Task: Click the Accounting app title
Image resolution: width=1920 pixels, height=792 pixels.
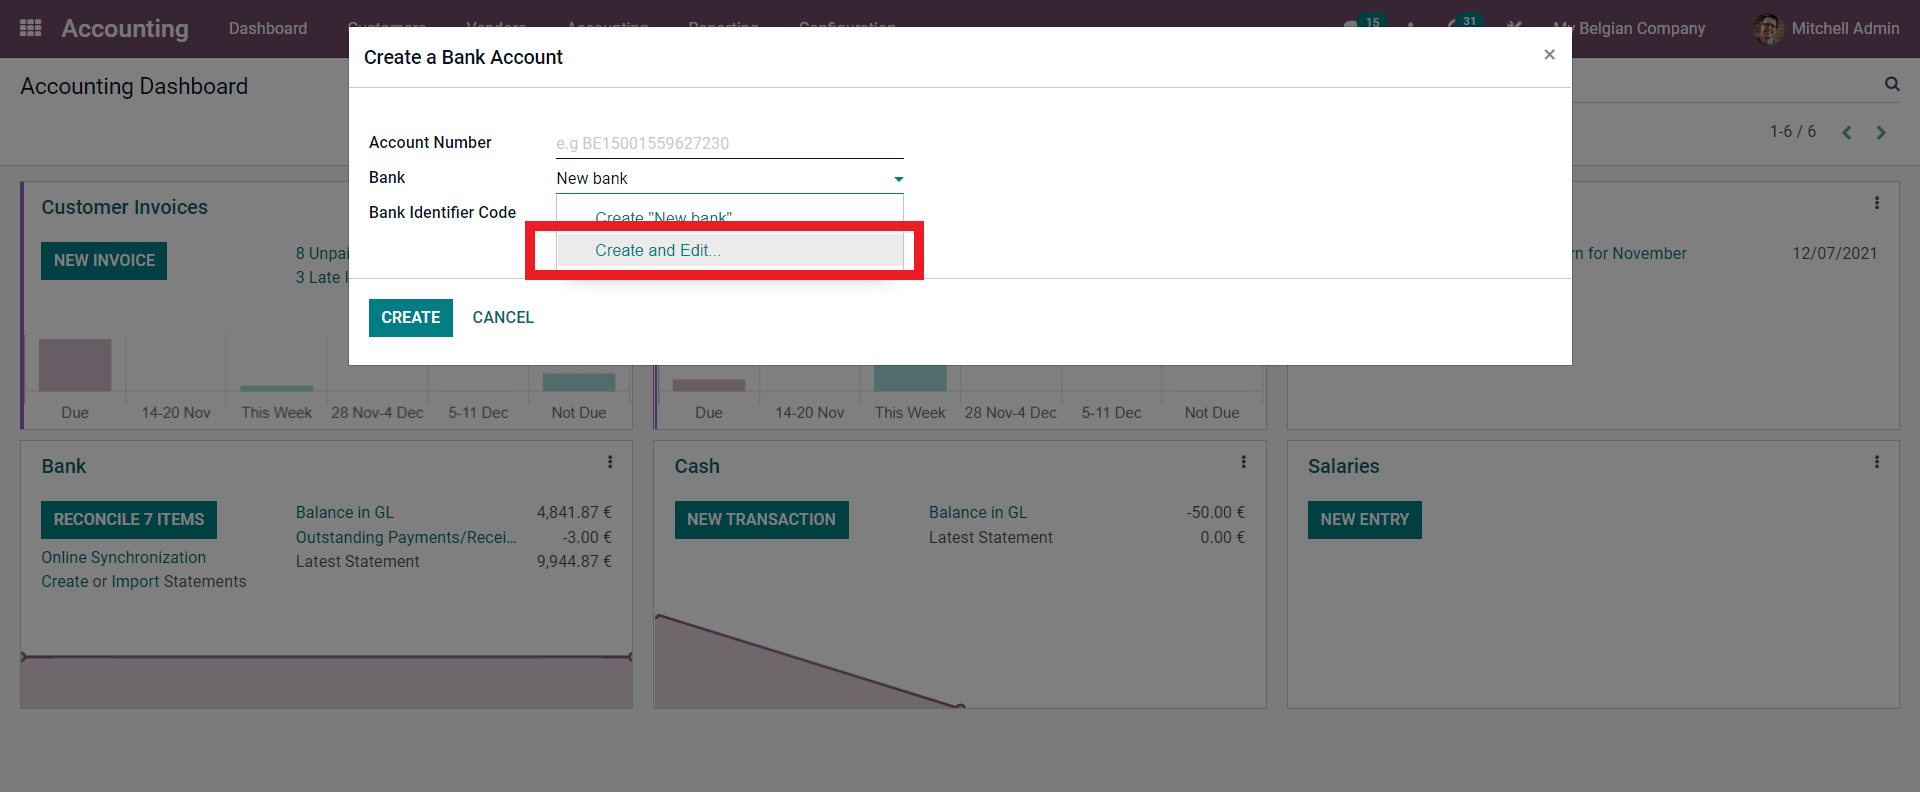Action: (125, 28)
